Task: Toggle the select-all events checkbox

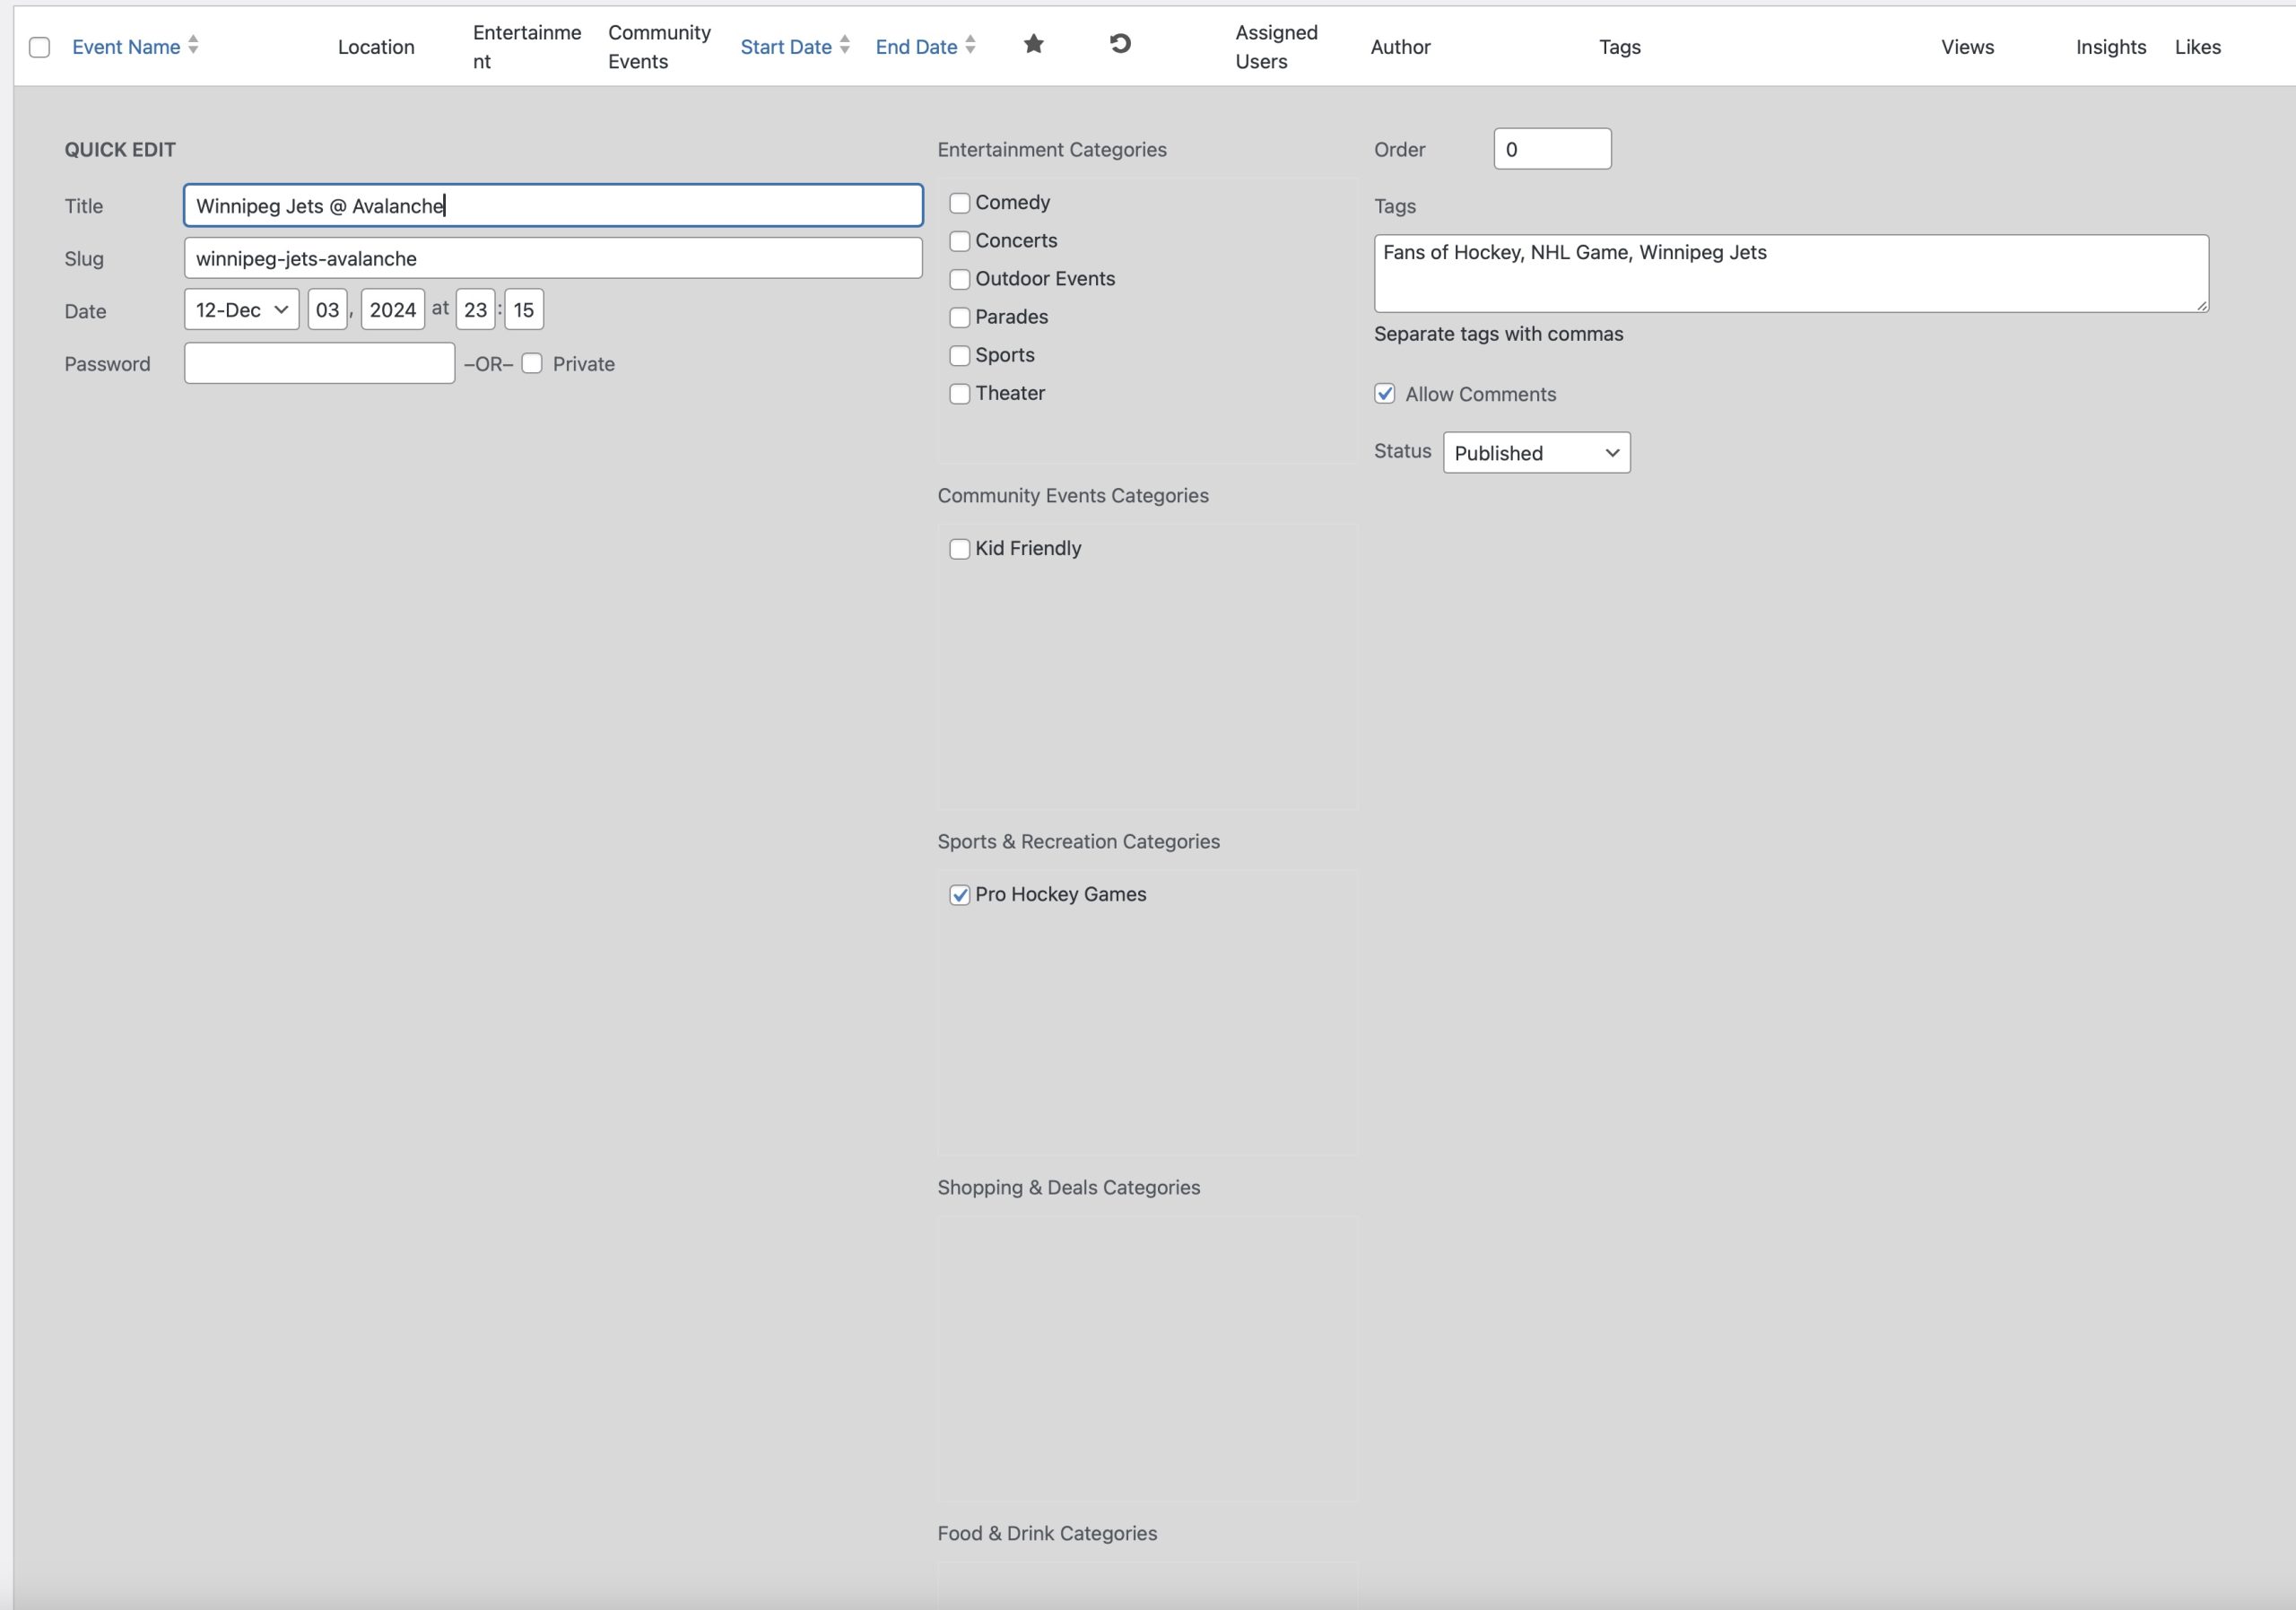Action: (x=40, y=47)
